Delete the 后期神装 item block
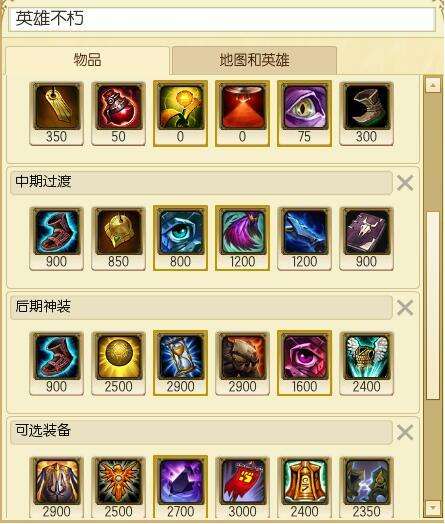This screenshot has width=445, height=524. [405, 307]
